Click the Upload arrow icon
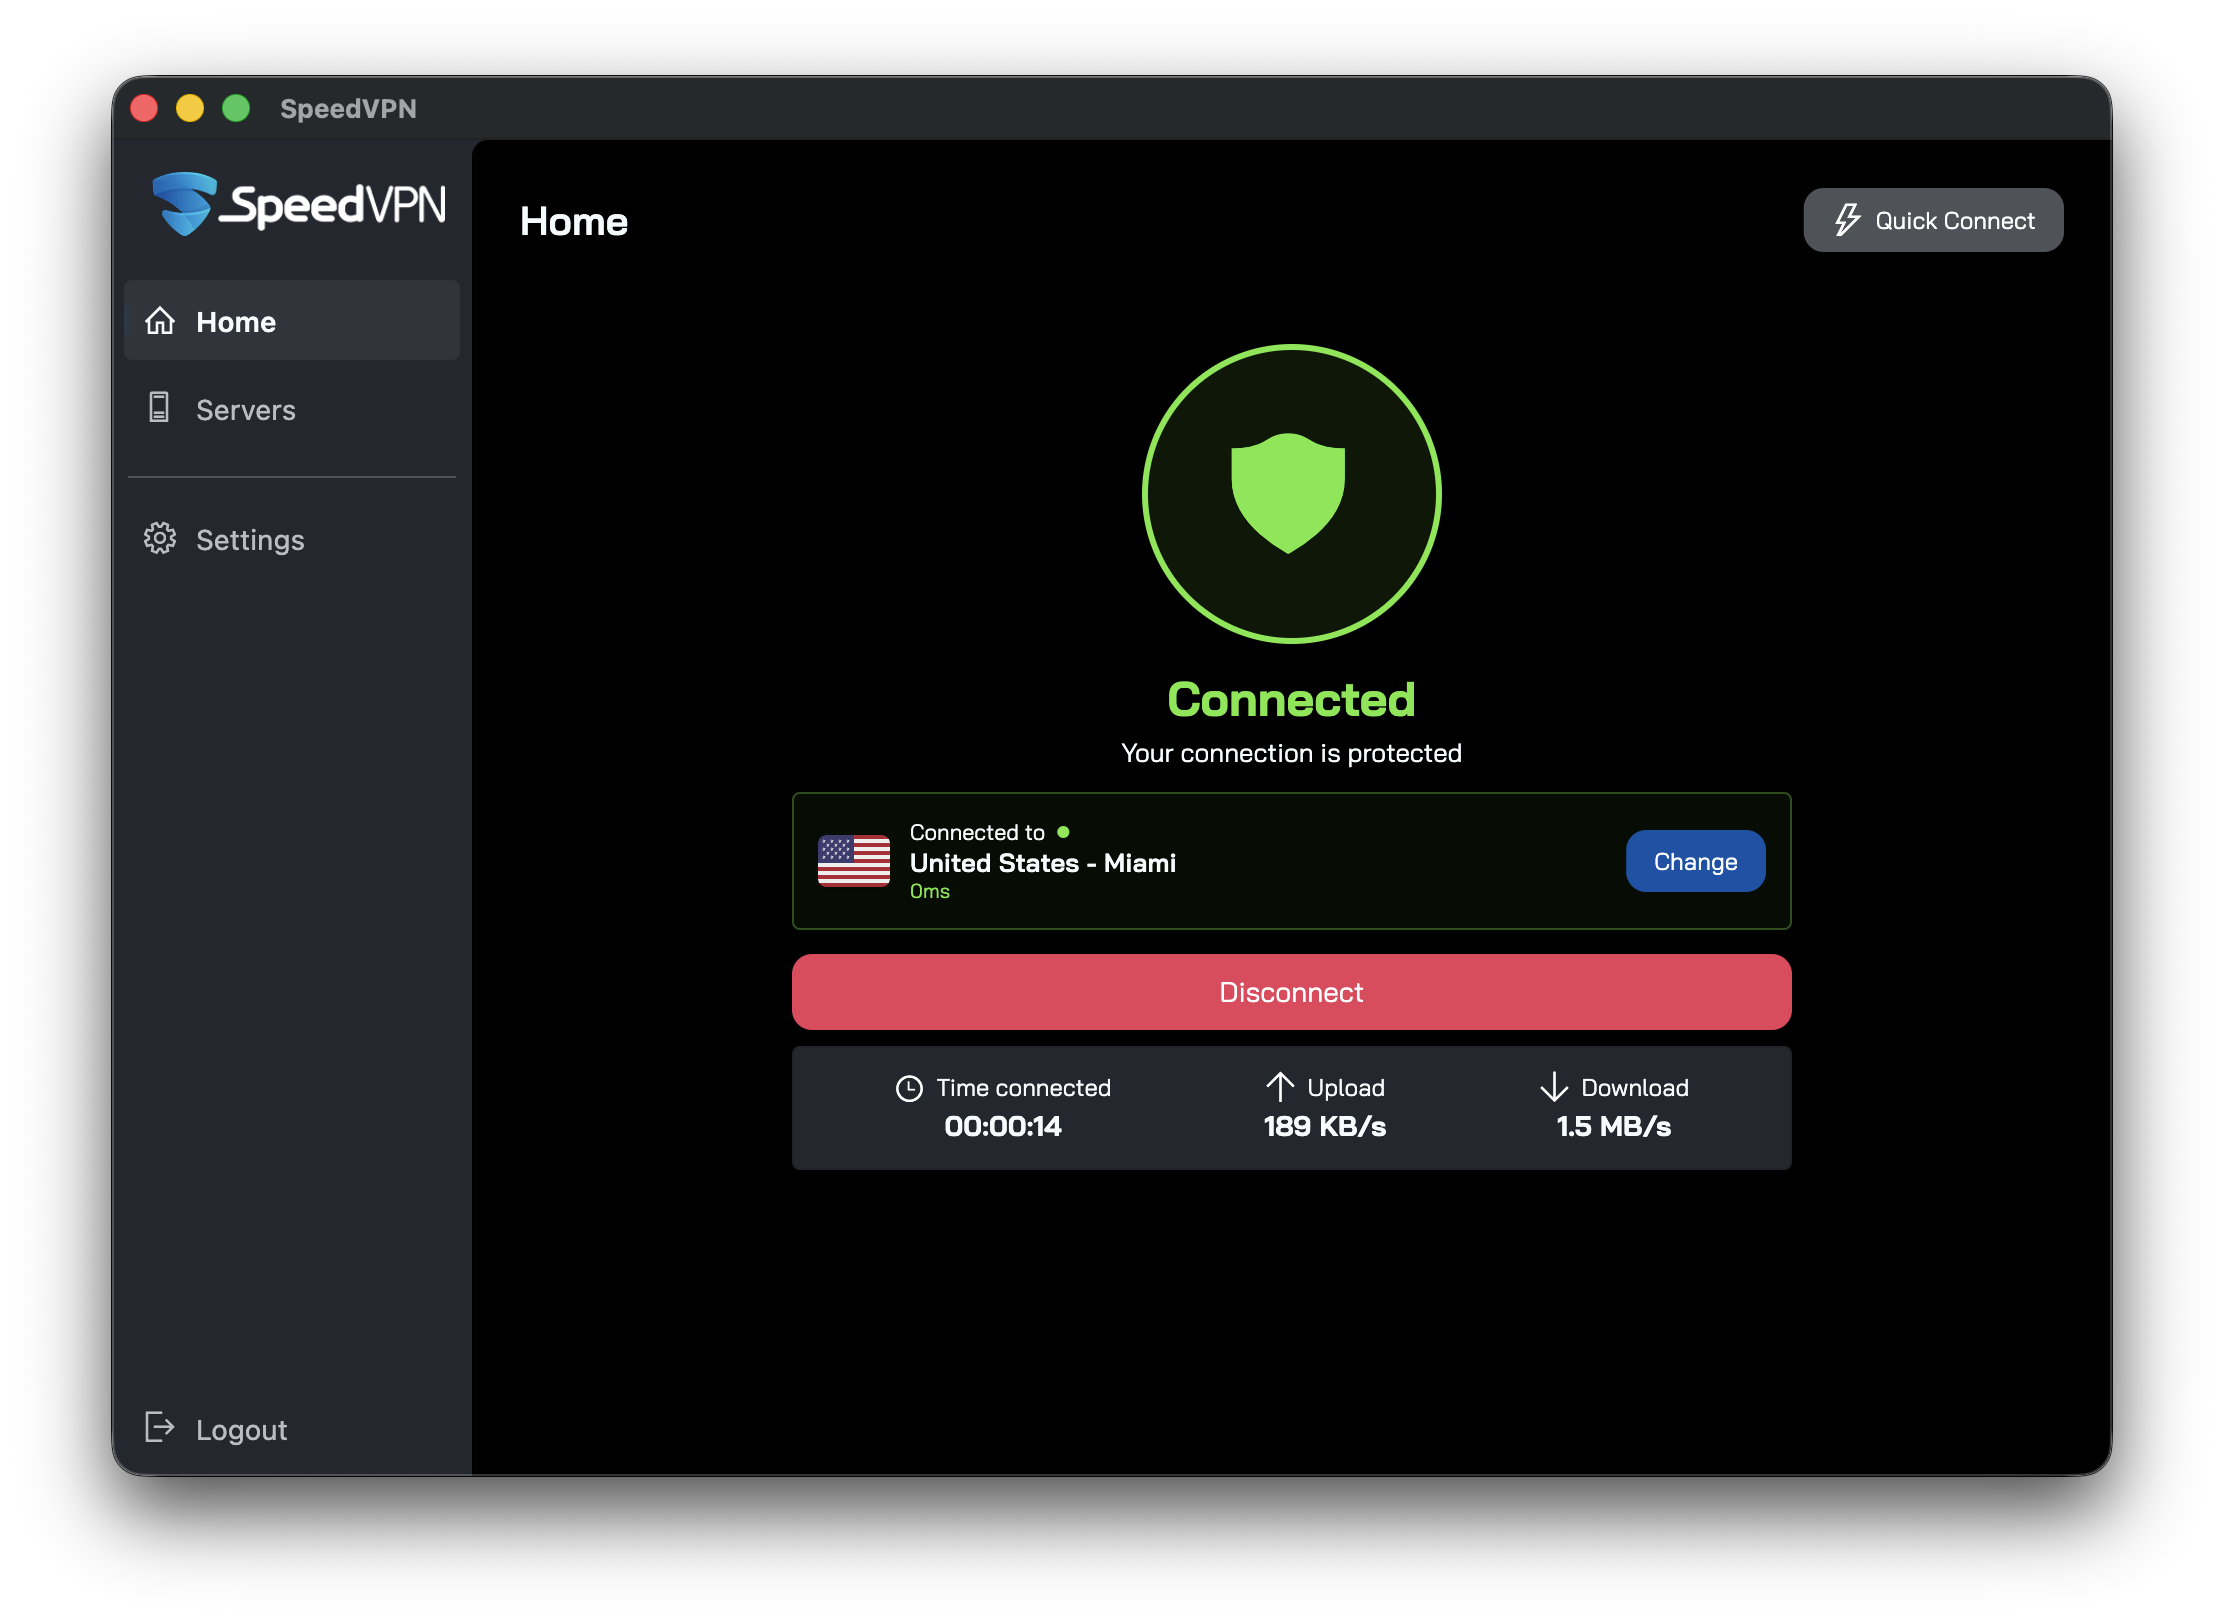The image size is (2224, 1624). (x=1281, y=1088)
